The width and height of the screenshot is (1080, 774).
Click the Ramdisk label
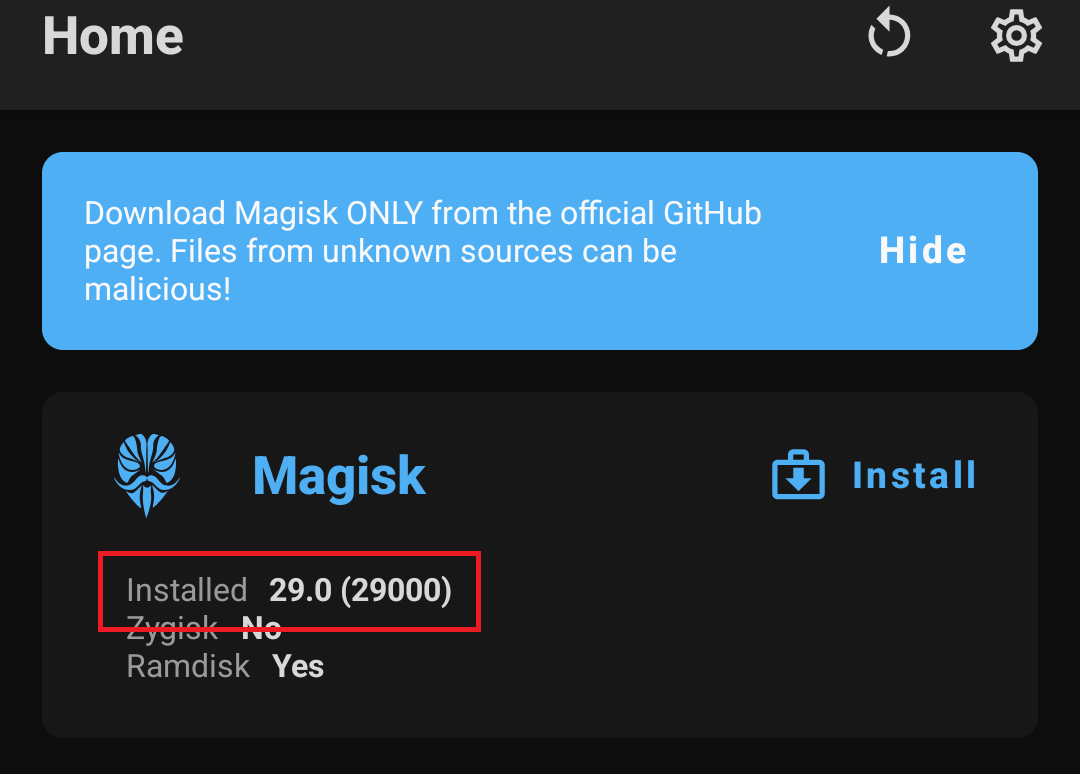coord(188,666)
